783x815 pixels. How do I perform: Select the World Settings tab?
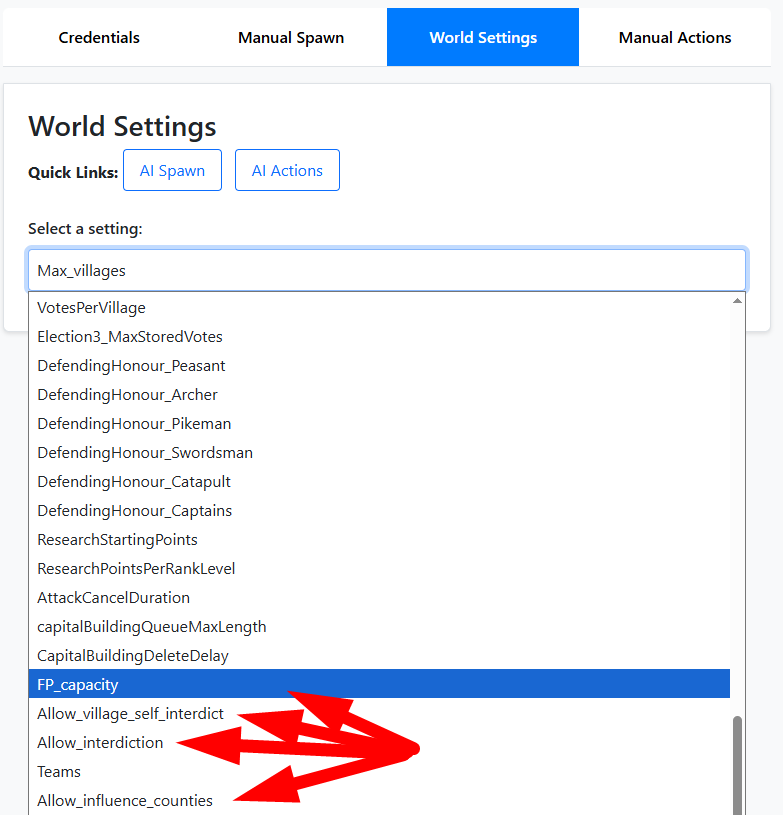click(483, 38)
